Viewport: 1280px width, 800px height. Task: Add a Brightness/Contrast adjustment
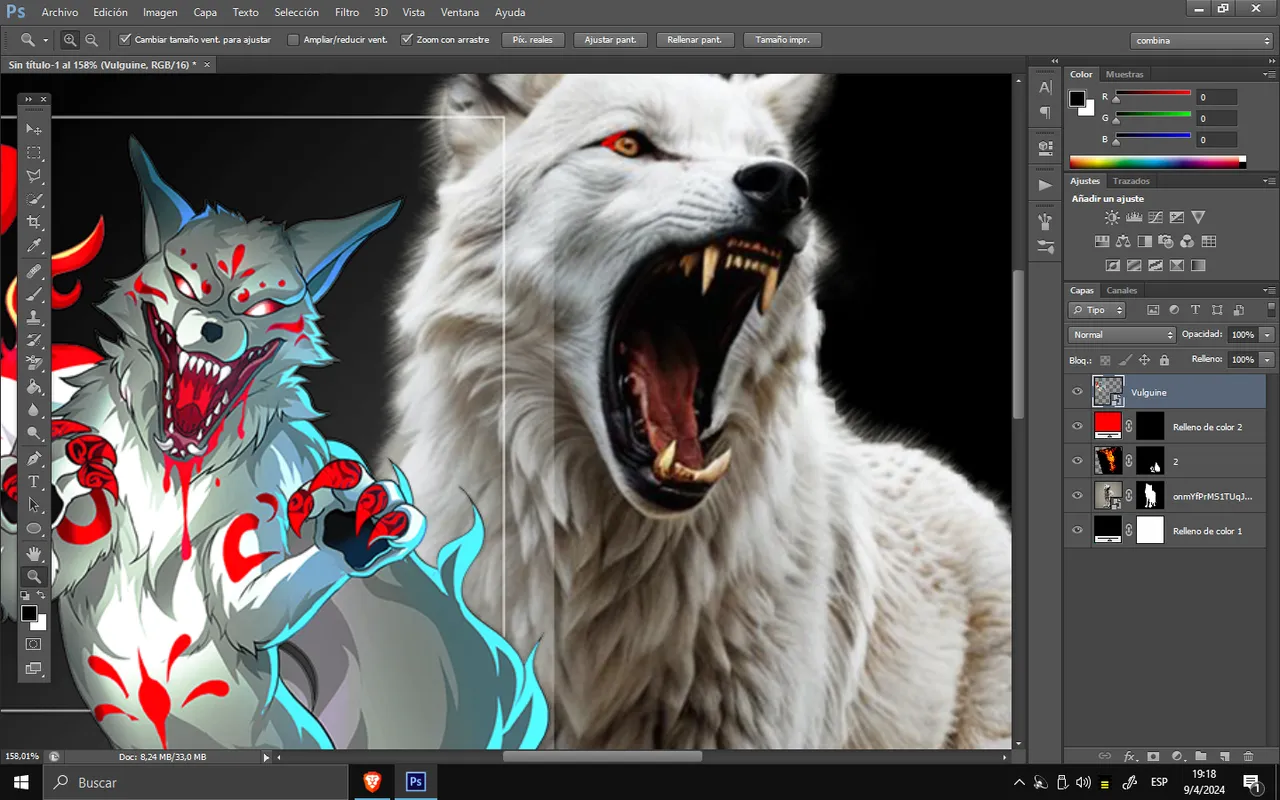[1112, 217]
